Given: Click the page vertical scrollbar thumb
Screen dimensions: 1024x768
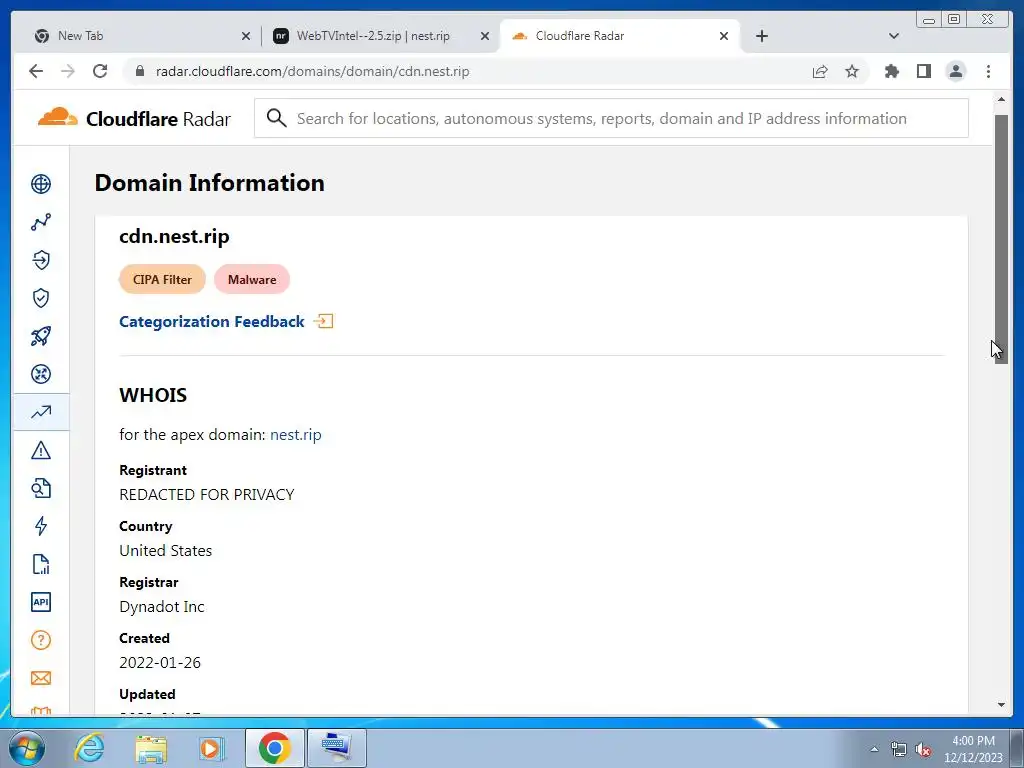Looking at the screenshot, I should pyautogui.click(x=1001, y=238).
